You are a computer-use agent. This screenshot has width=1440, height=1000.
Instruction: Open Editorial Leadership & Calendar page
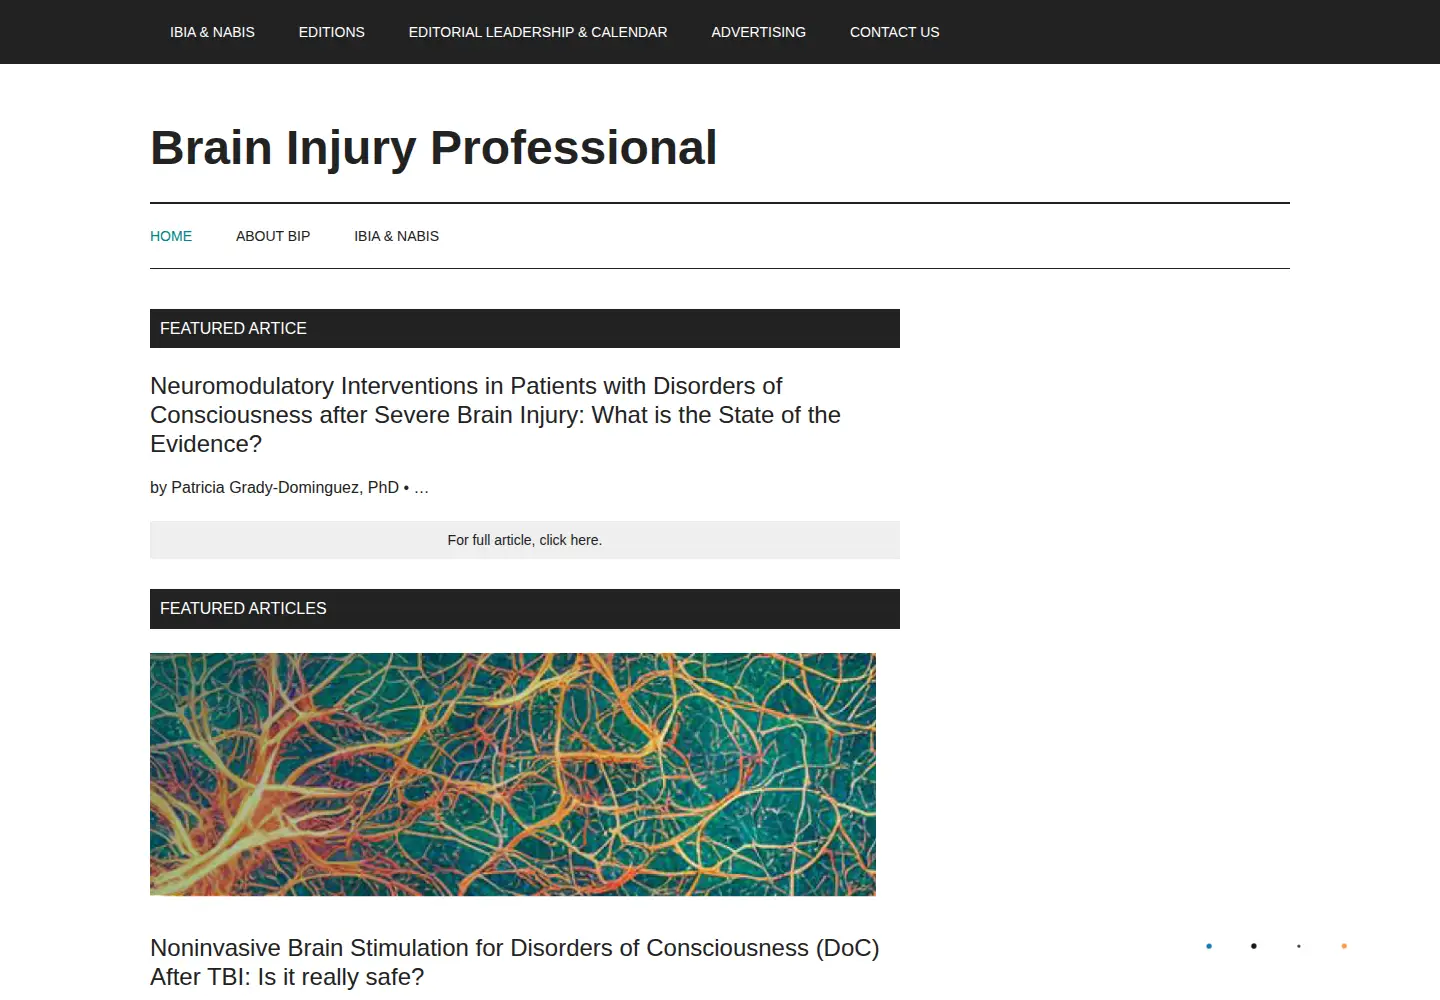coord(538,32)
